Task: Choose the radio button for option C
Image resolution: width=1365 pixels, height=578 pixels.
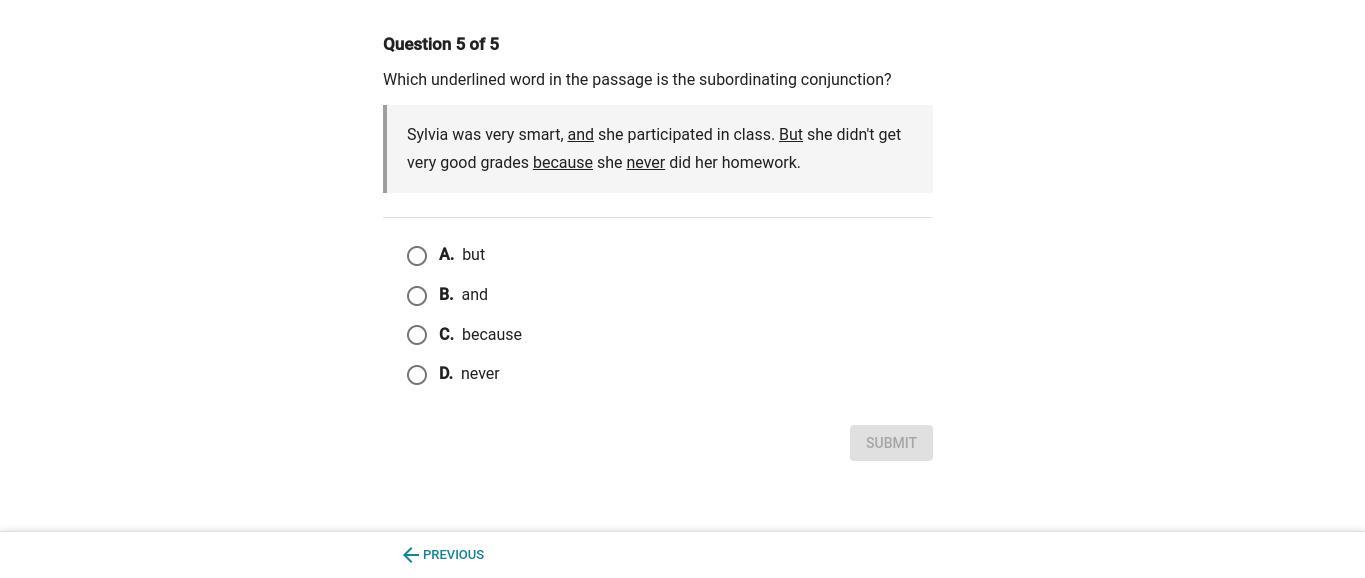Action: click(417, 335)
